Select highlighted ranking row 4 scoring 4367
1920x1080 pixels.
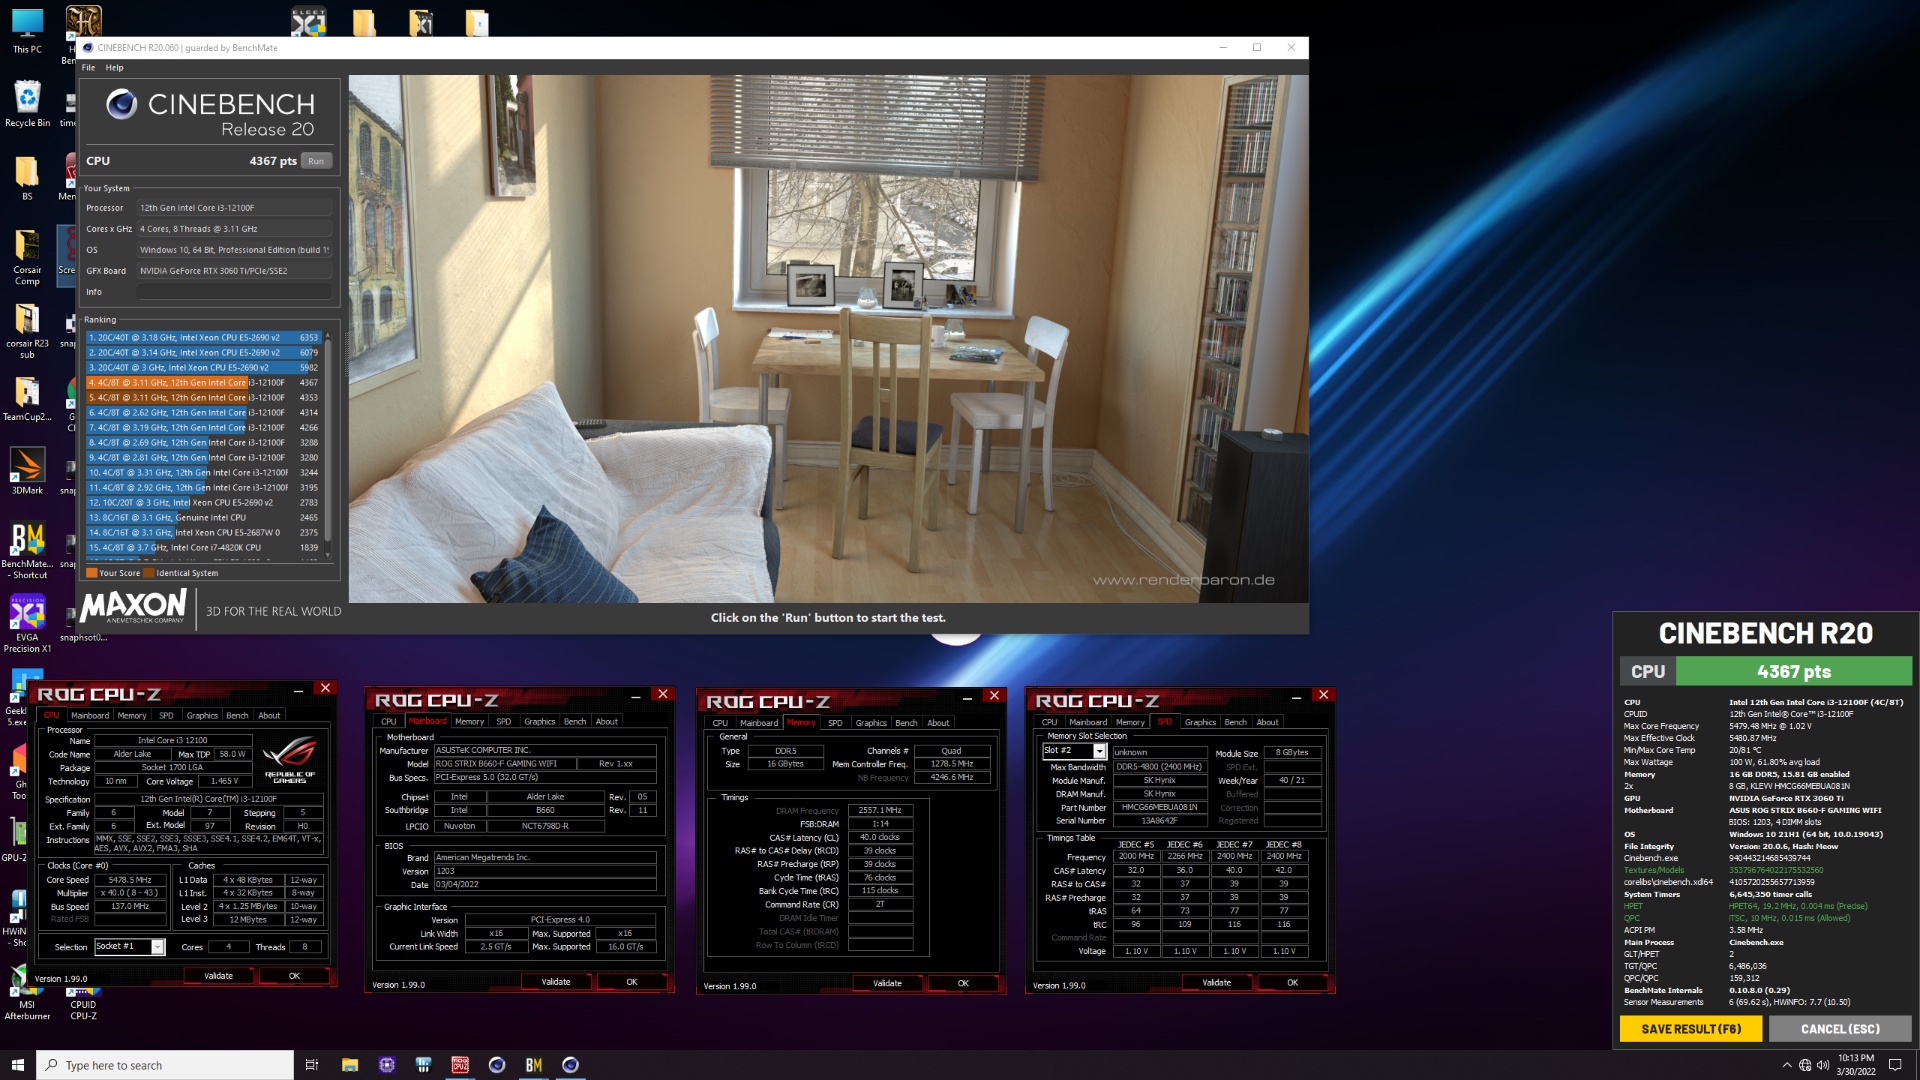click(203, 383)
